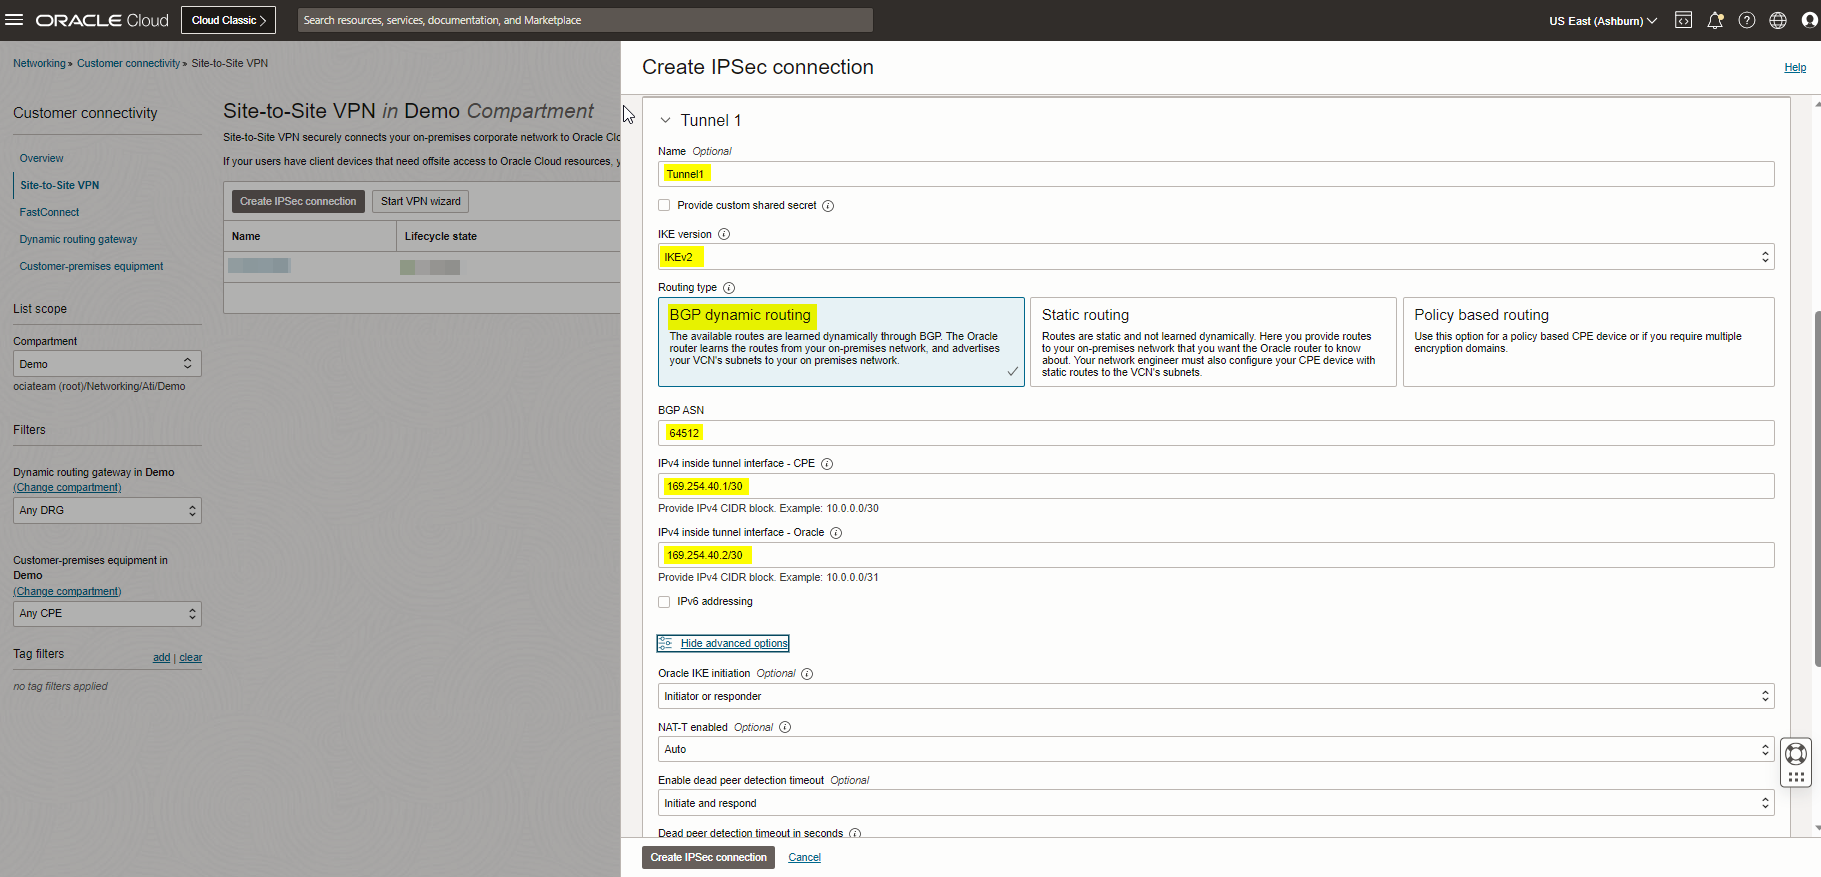Click the Create IPSec connection submit button

[x=708, y=858]
